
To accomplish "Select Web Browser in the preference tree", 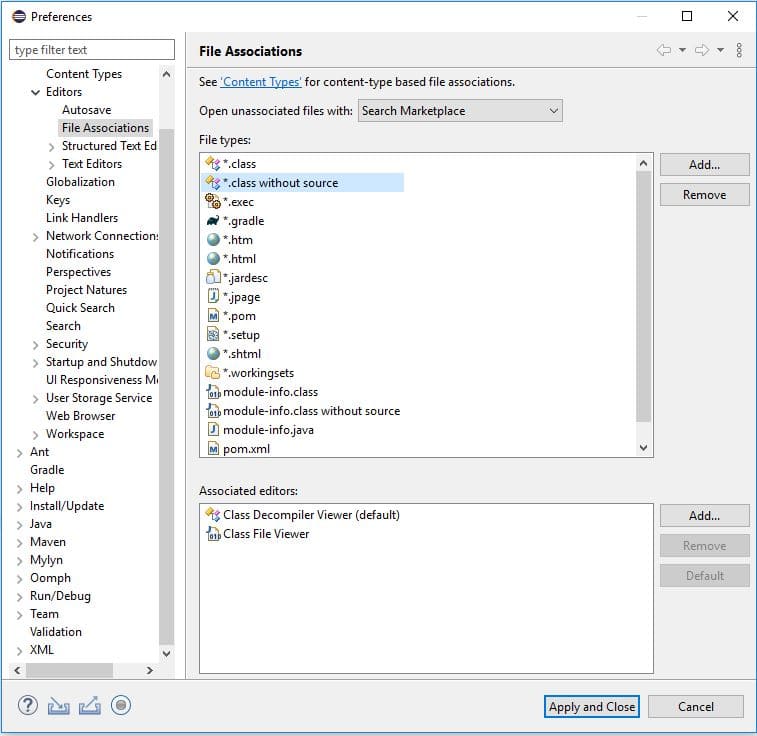I will 81,416.
